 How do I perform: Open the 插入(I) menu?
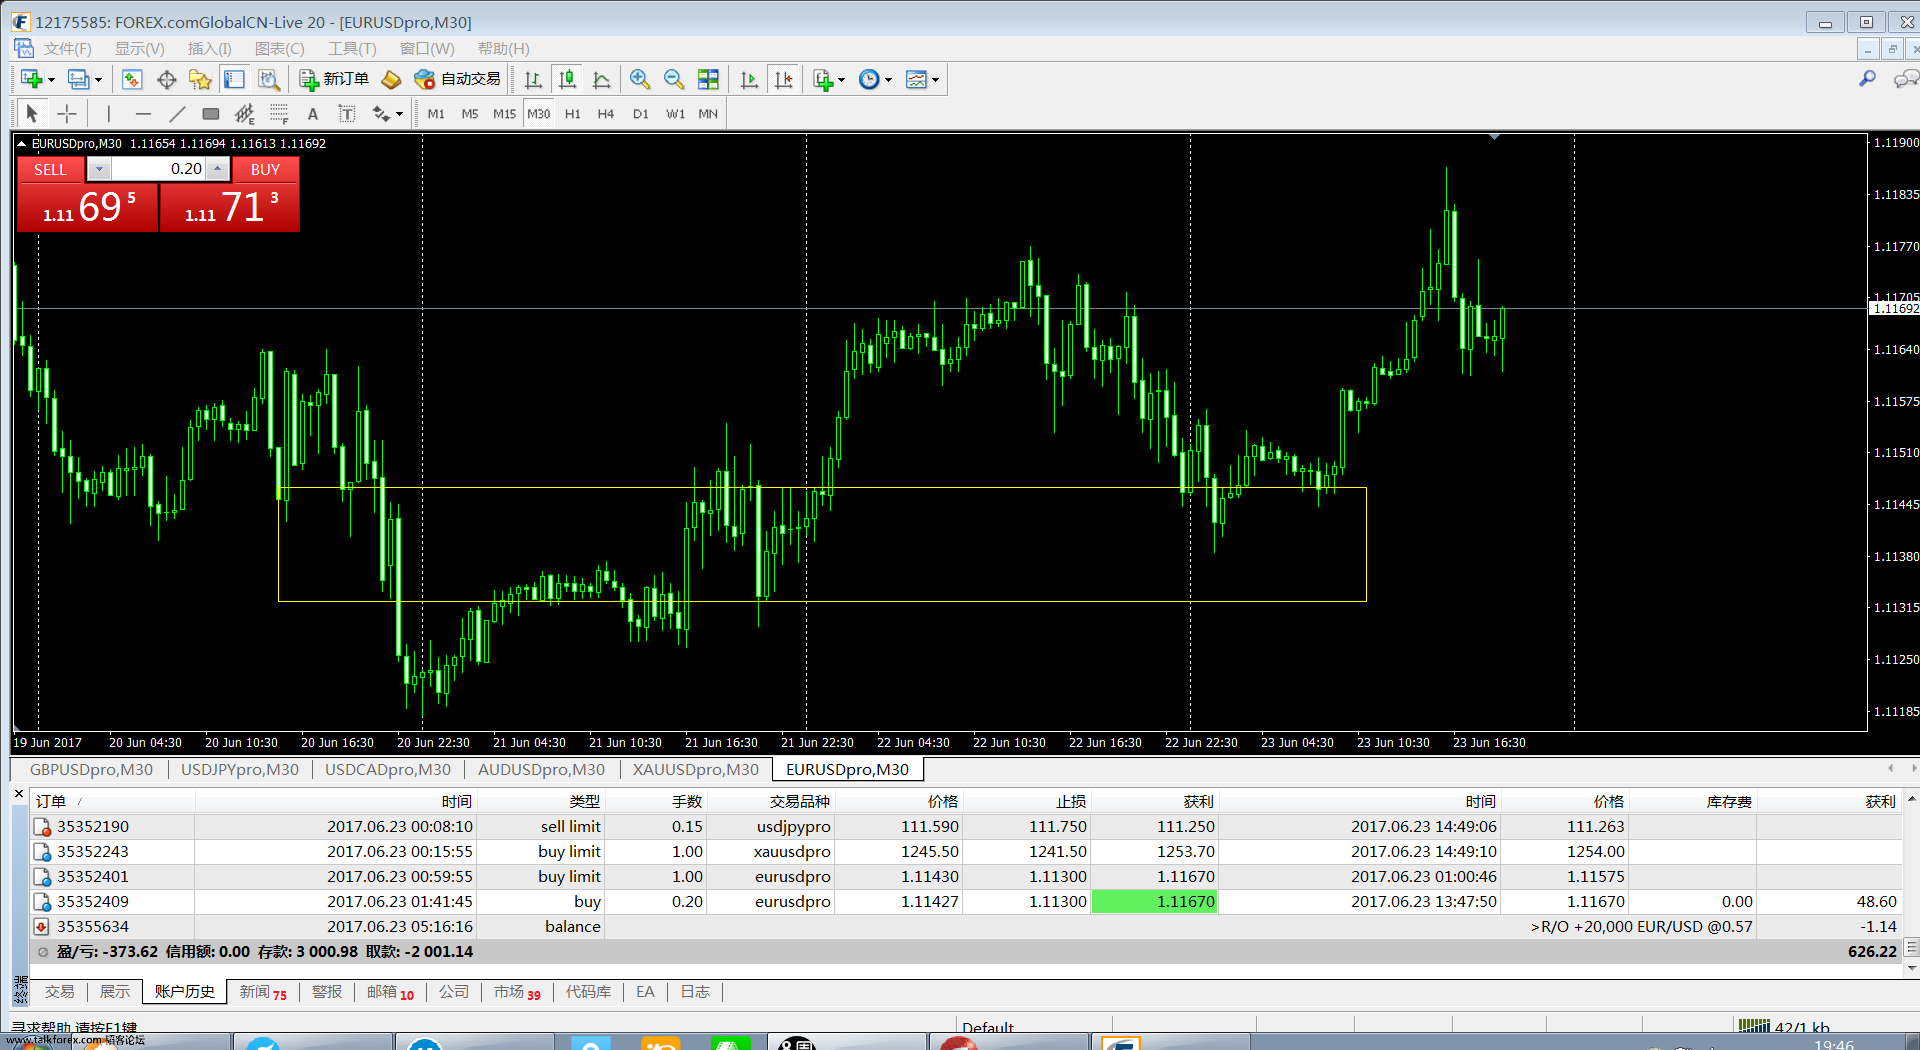[x=210, y=48]
